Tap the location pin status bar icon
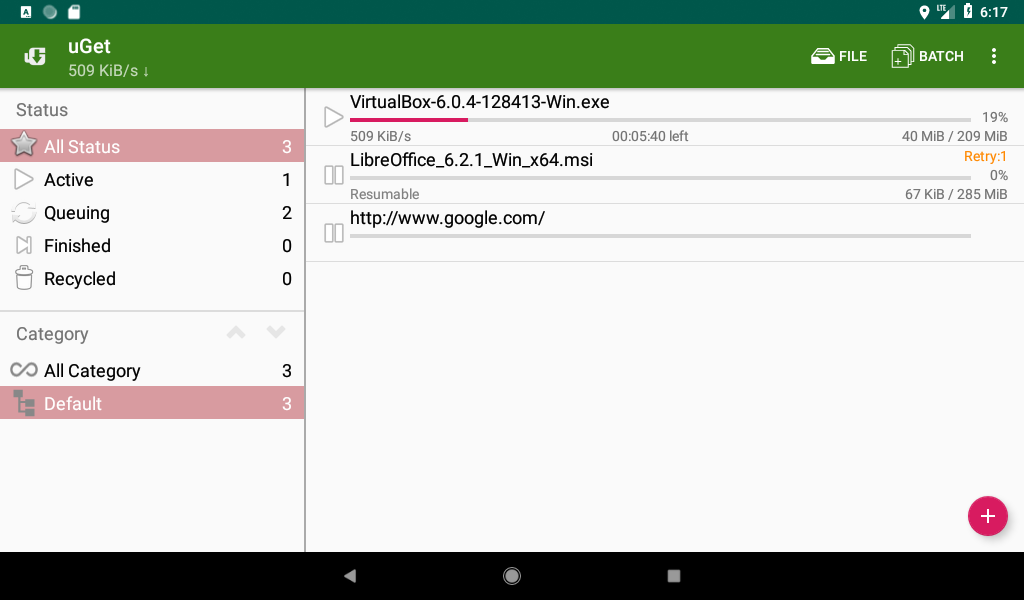The width and height of the screenshot is (1024, 600). (x=924, y=12)
